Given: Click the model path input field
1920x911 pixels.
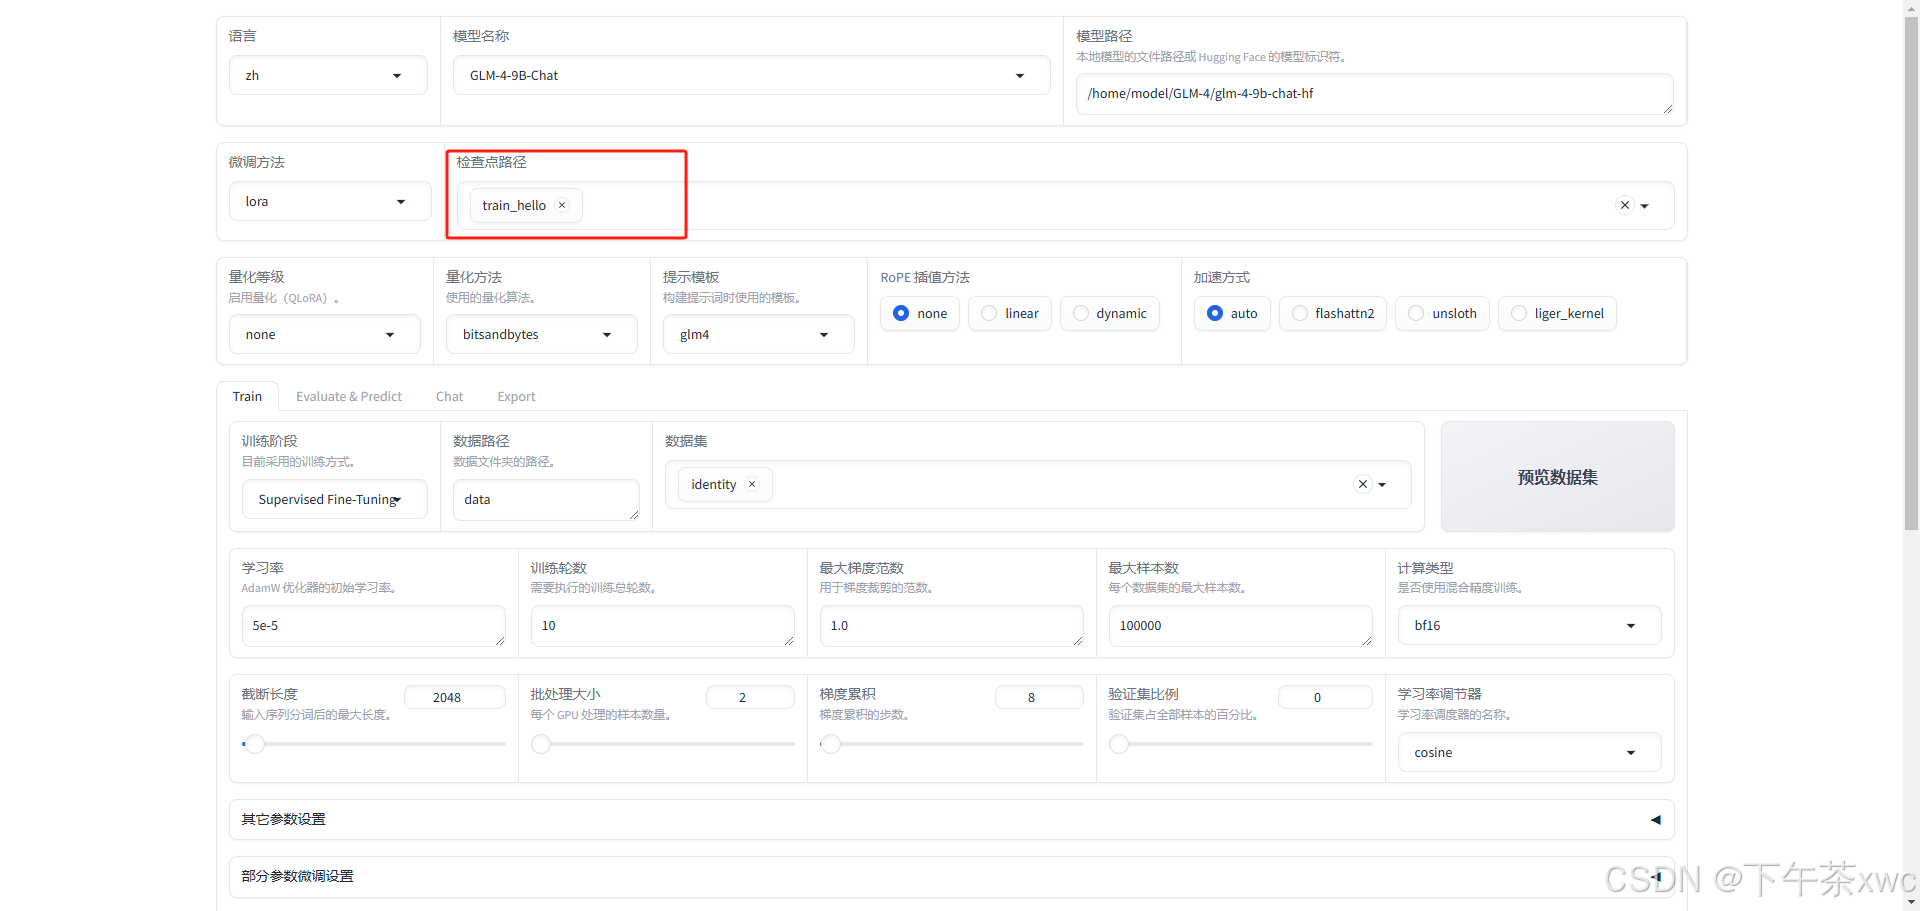Looking at the screenshot, I should (1374, 93).
